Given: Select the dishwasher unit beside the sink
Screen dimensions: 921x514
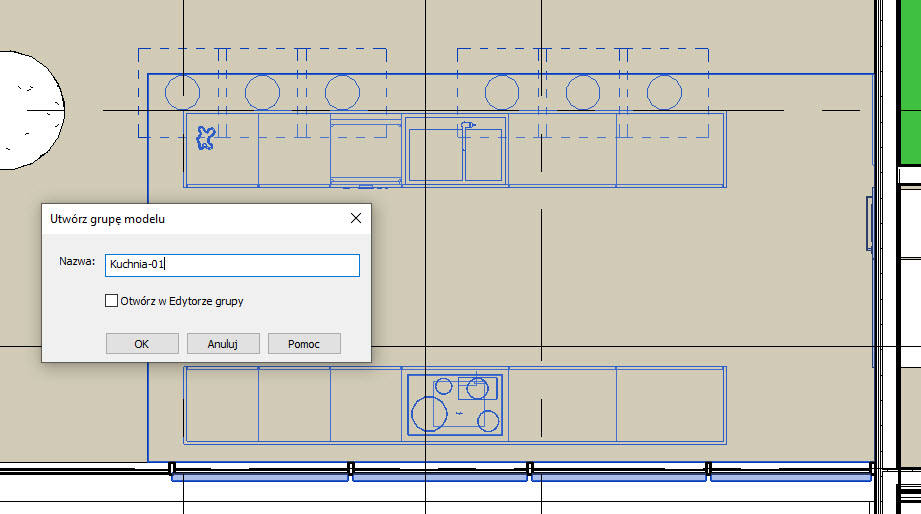Looking at the screenshot, I should 366,150.
